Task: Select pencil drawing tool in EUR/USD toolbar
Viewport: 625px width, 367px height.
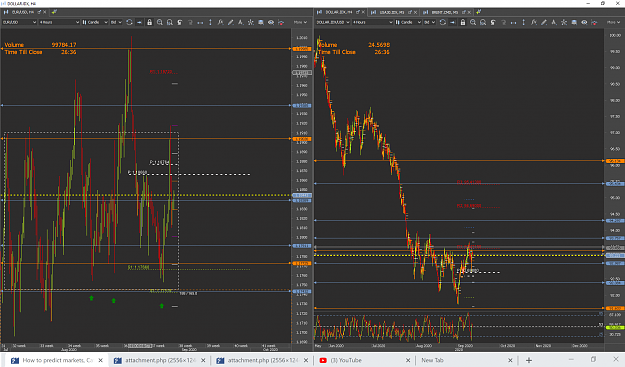Action: click(x=230, y=22)
